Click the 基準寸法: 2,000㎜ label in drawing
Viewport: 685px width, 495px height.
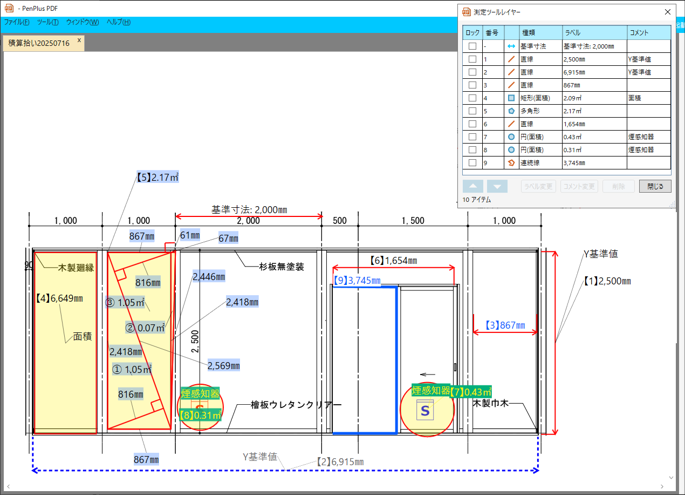tap(249, 210)
